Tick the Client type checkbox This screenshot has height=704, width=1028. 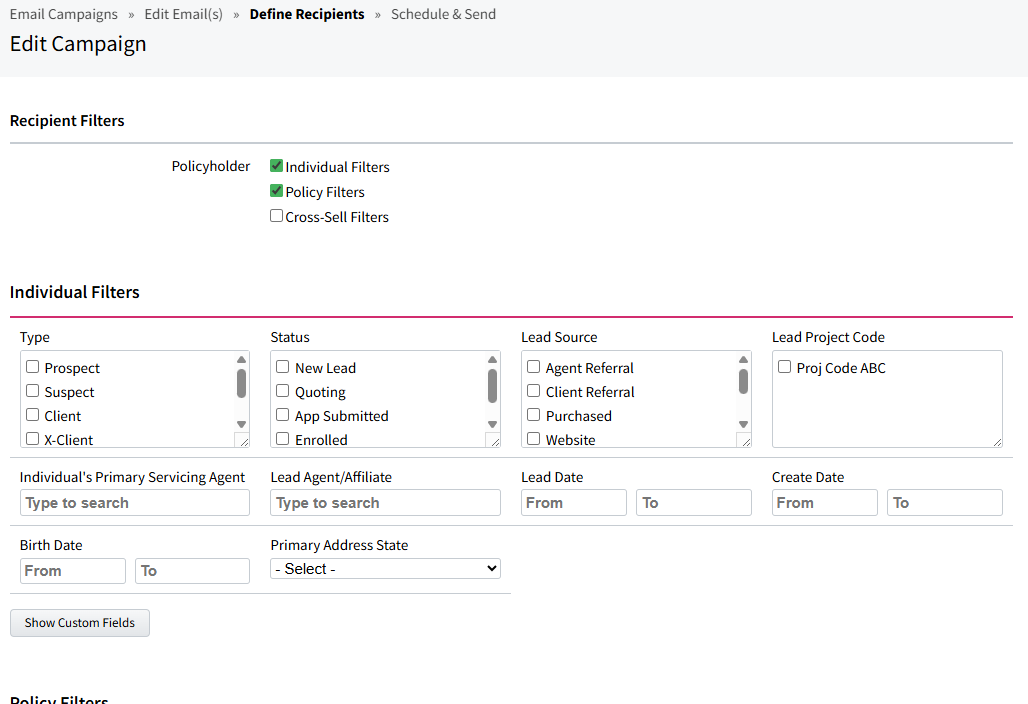[x=33, y=415]
